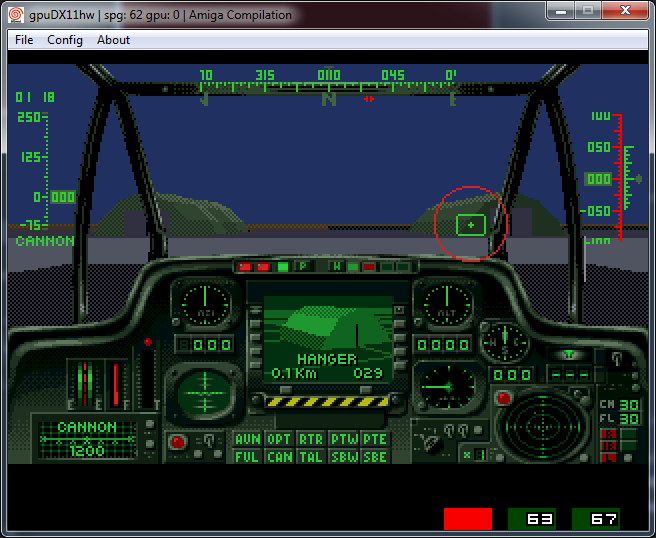Click the CANNON 1200 weapon display panel
656x538 pixels.
87,439
